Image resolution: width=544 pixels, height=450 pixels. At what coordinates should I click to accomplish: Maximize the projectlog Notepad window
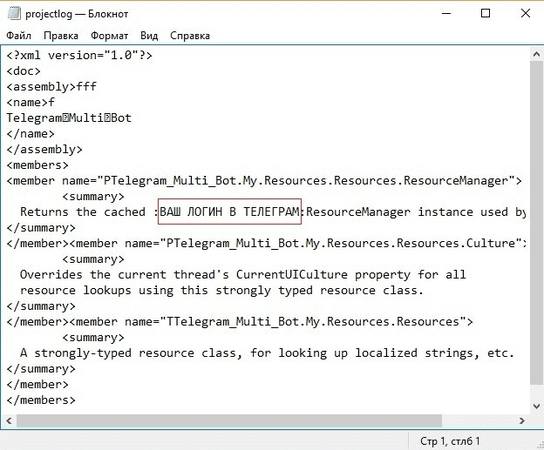pyautogui.click(x=485, y=14)
